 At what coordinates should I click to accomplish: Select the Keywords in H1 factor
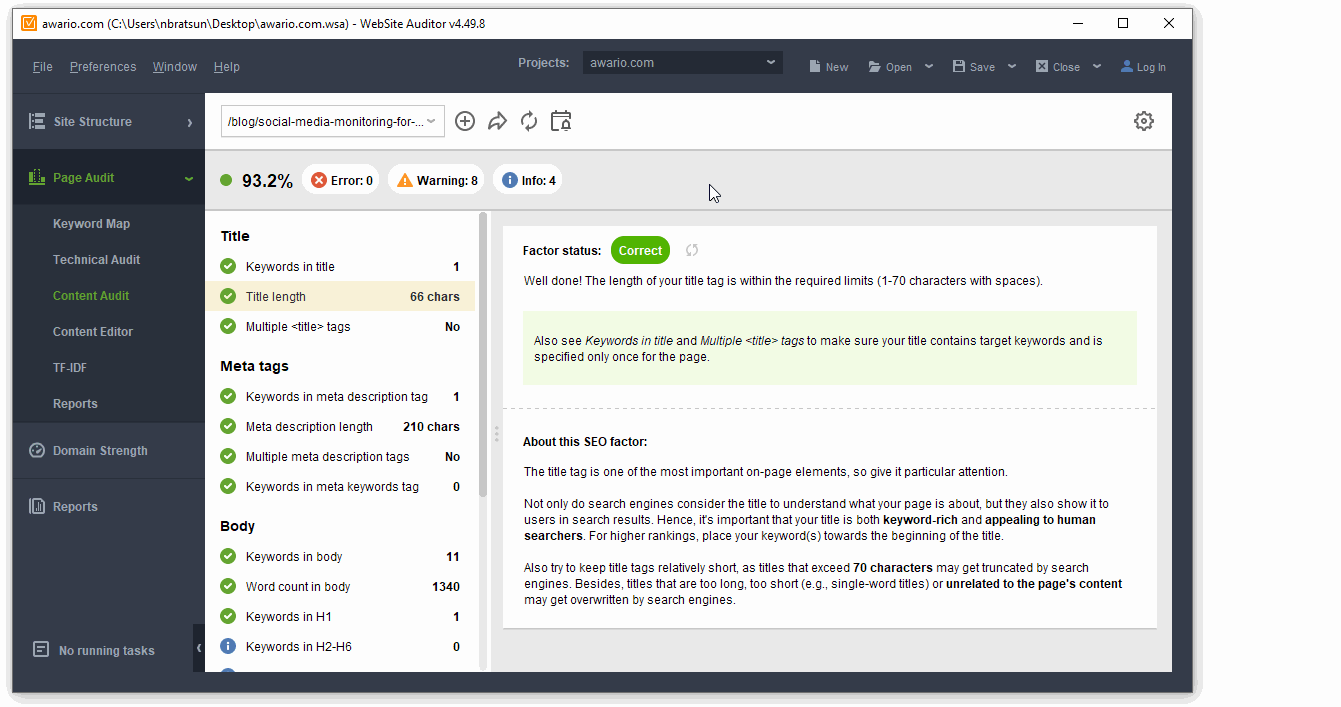(x=340, y=617)
